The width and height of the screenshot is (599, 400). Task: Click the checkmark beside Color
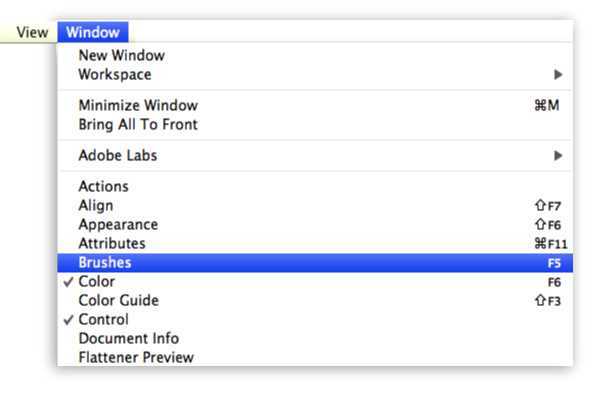click(68, 282)
